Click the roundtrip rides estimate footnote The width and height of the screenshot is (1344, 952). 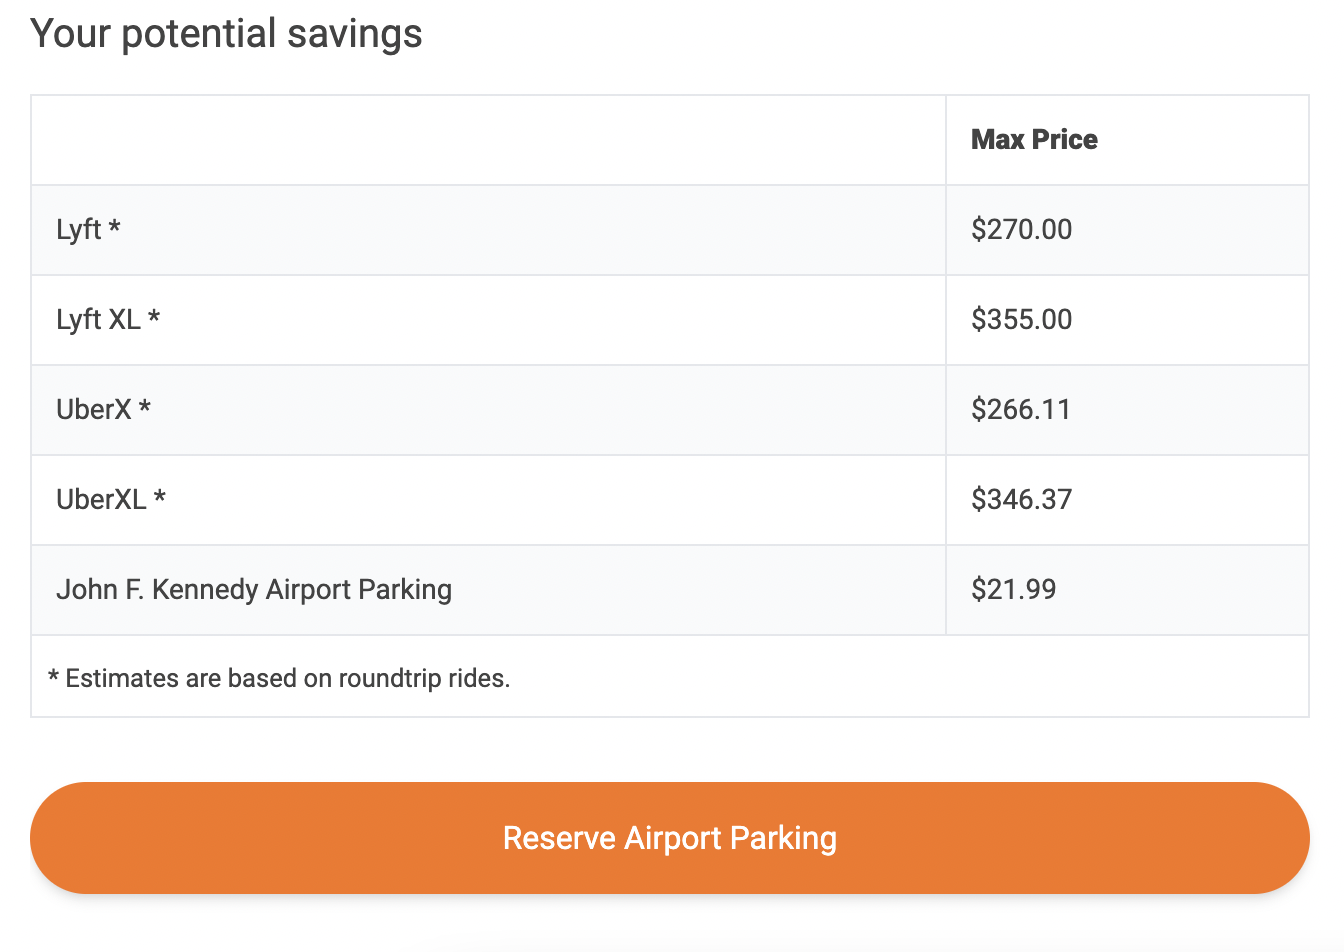279,678
